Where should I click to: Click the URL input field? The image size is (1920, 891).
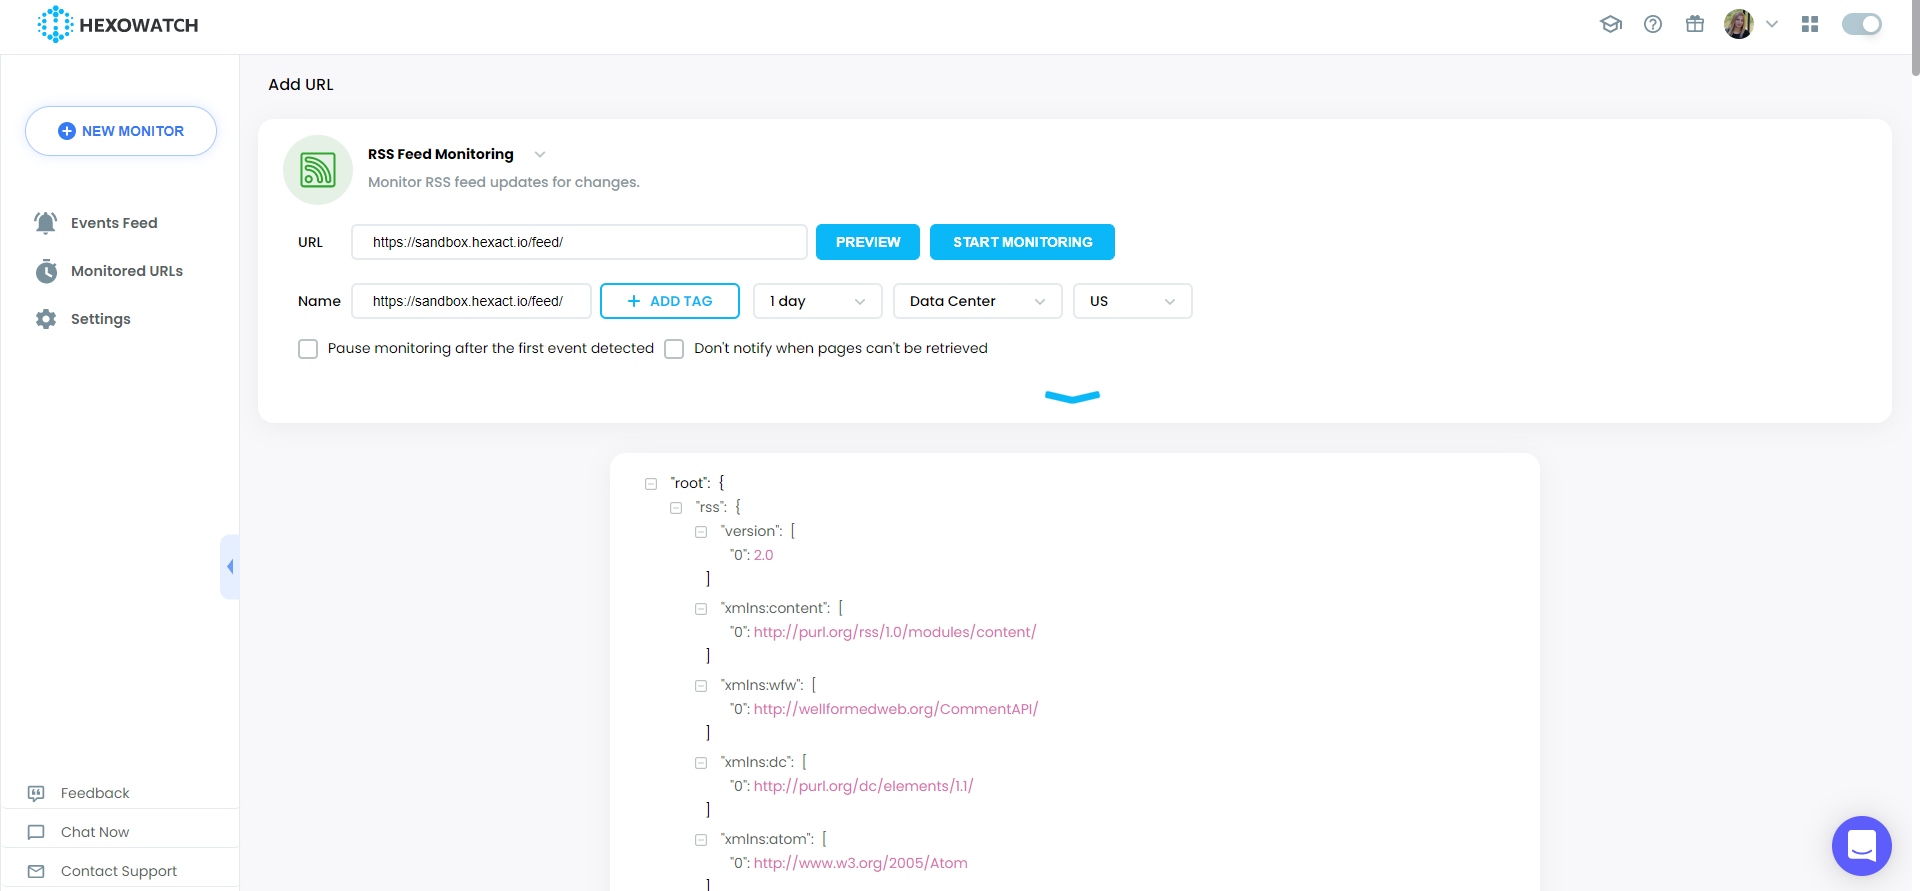(579, 242)
